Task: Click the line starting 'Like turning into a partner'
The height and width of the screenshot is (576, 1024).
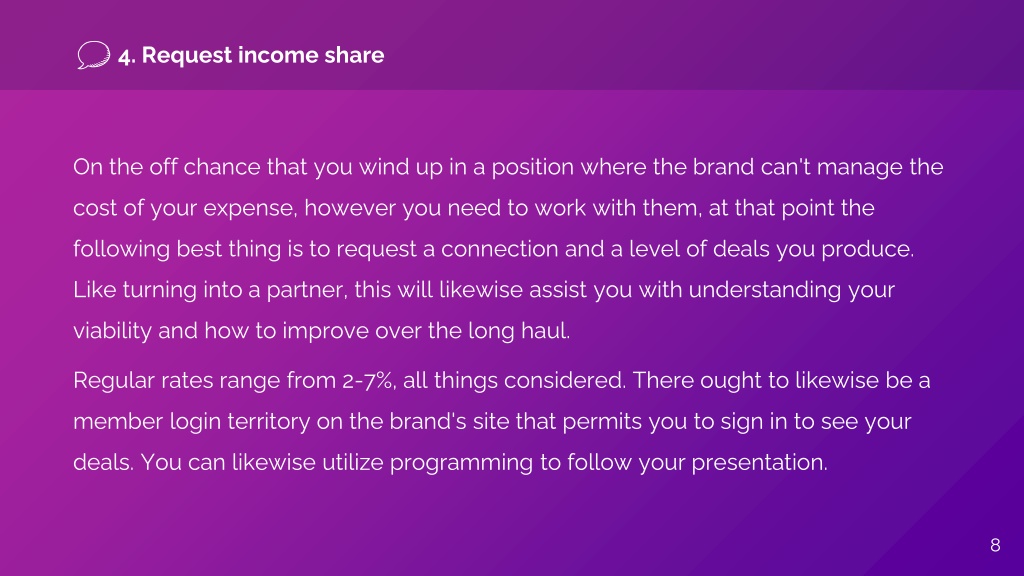Action: pos(484,291)
